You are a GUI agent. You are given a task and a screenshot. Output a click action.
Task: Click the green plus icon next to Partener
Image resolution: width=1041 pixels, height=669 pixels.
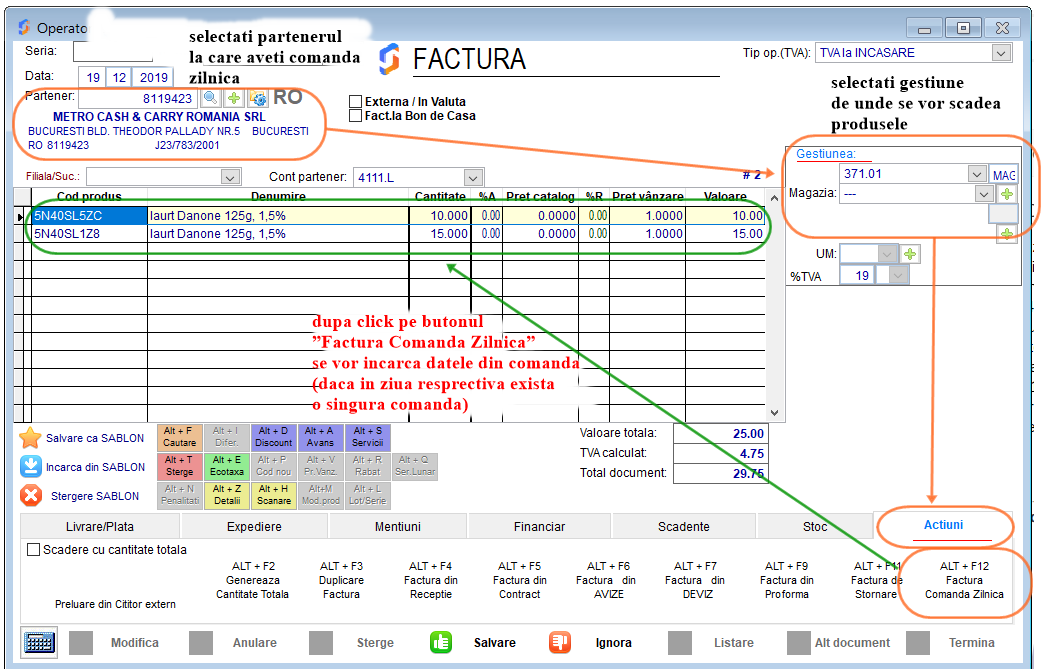(x=234, y=98)
